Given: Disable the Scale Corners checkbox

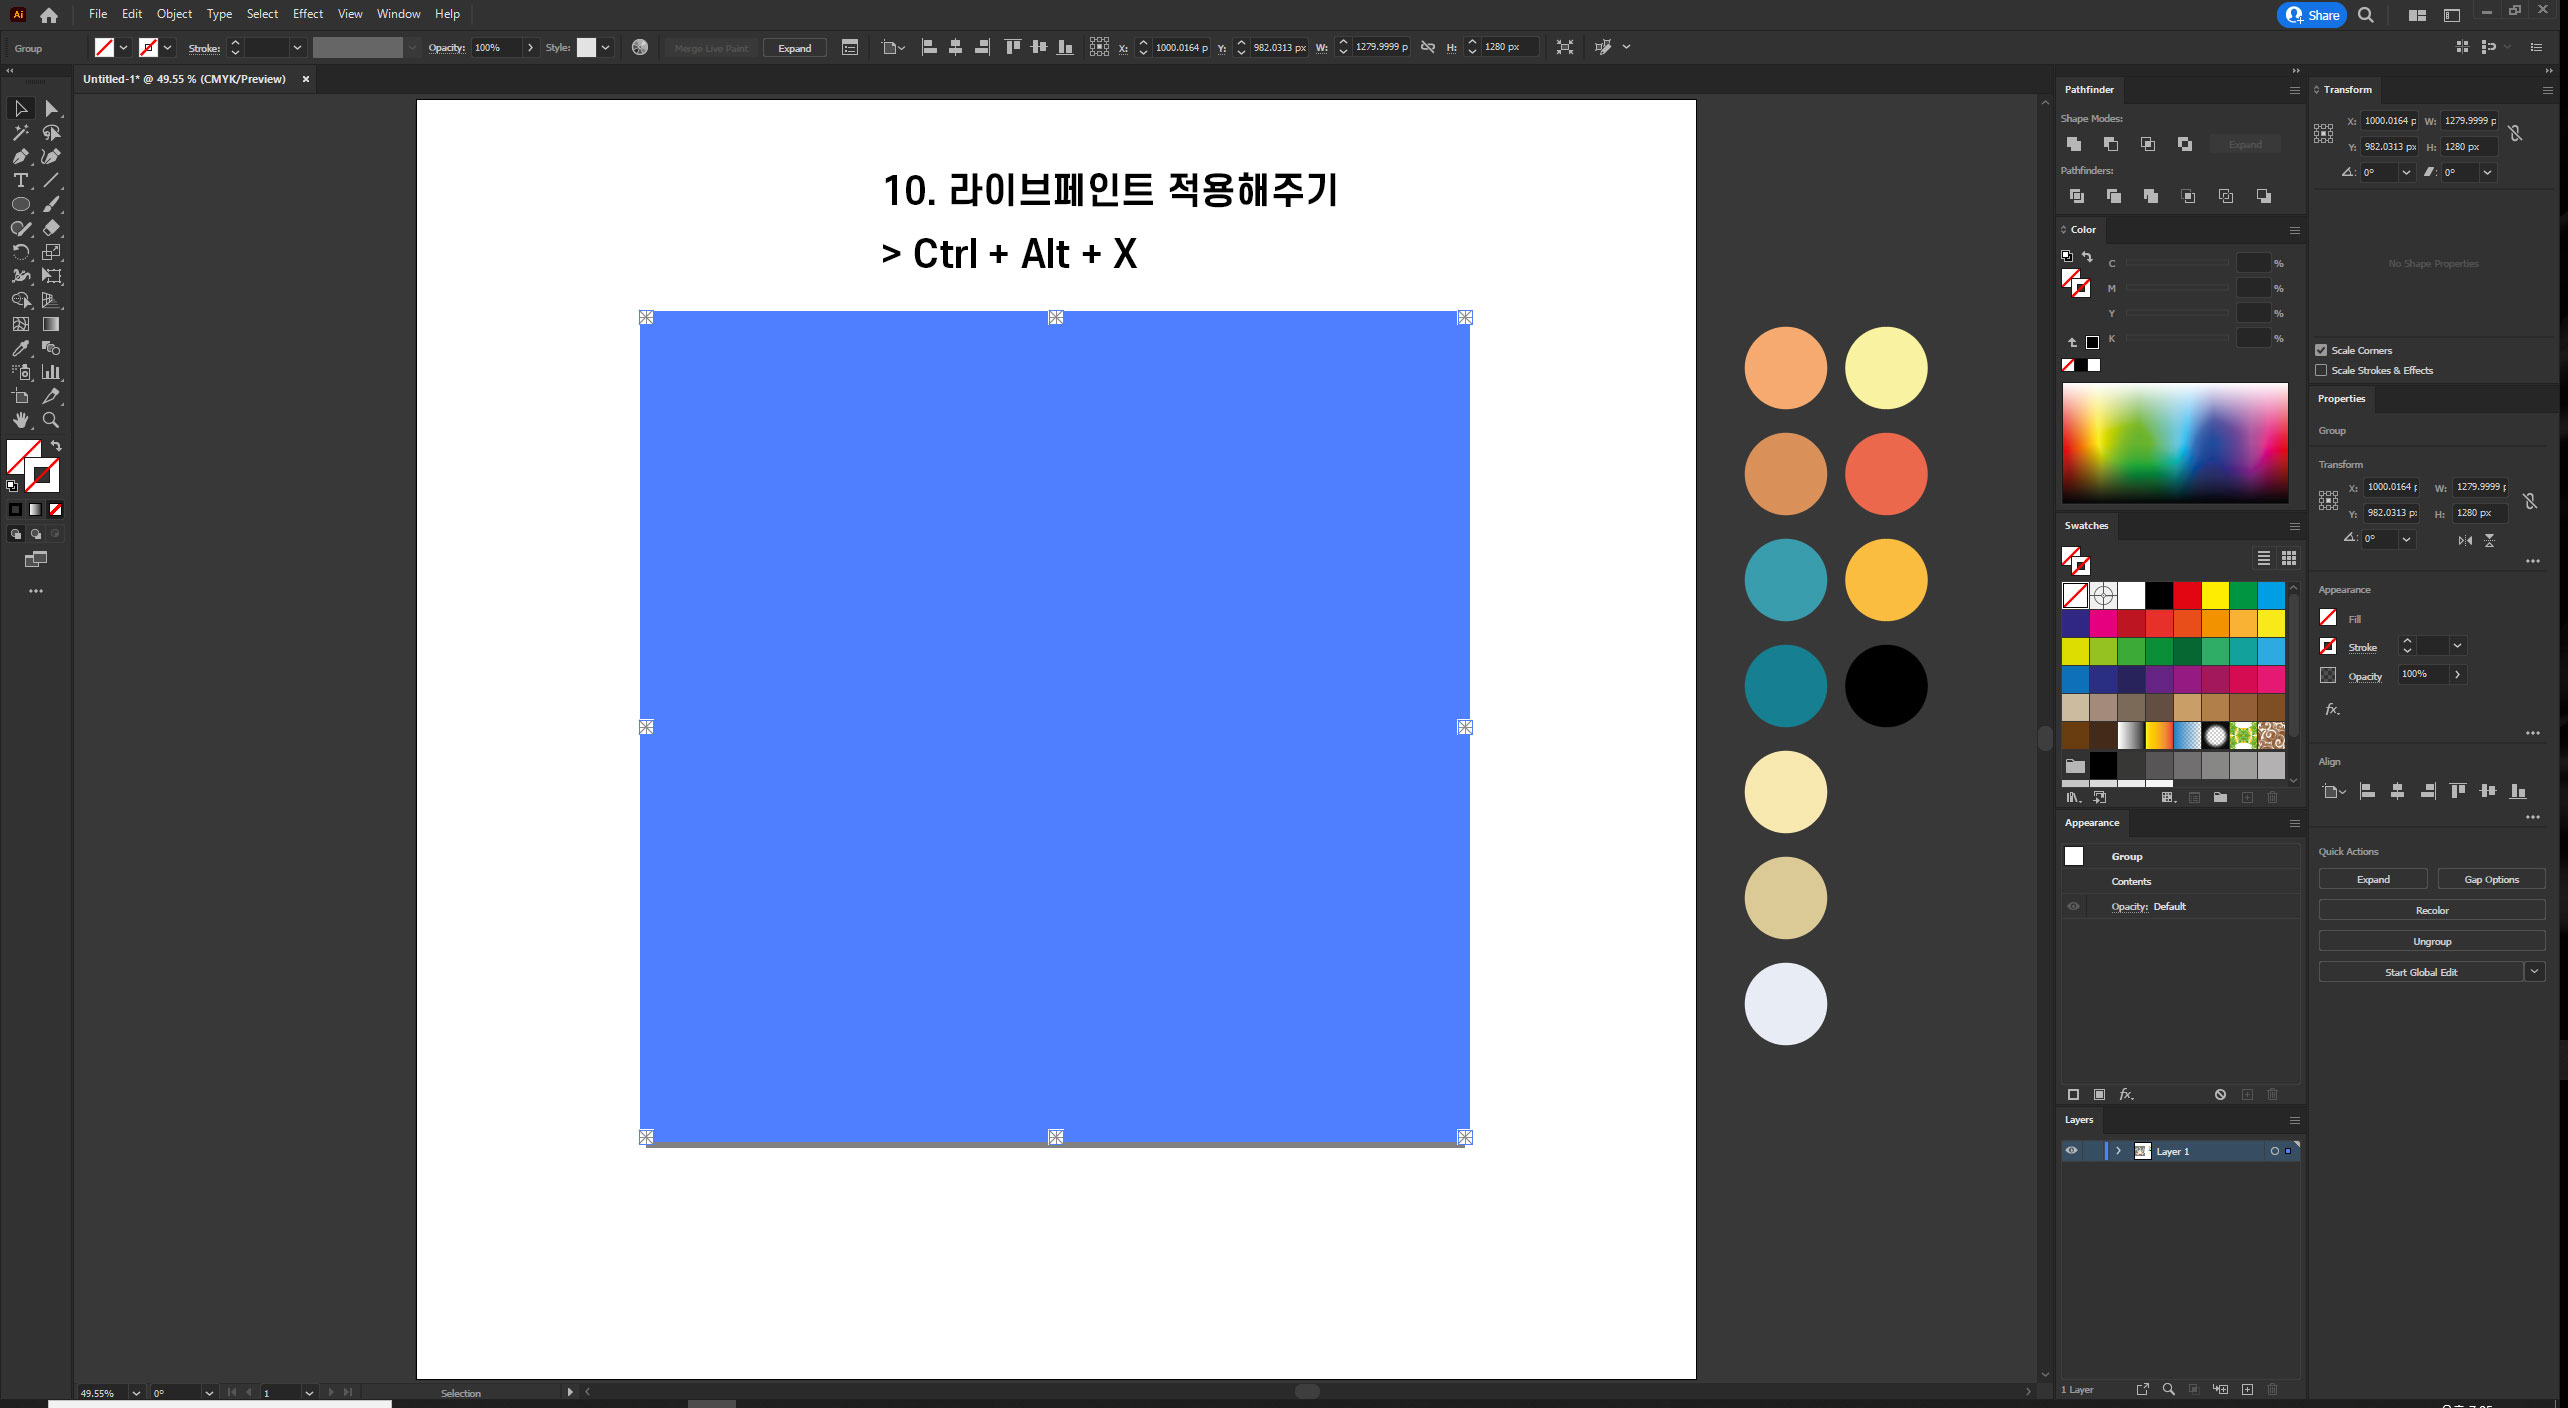Looking at the screenshot, I should click(2322, 350).
